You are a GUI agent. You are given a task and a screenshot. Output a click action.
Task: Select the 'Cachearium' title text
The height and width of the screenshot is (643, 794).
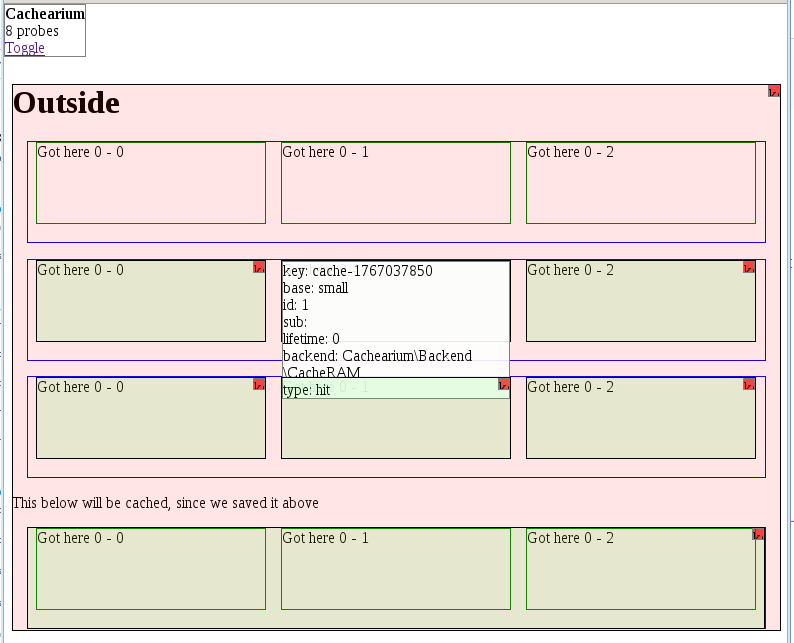tap(45, 14)
